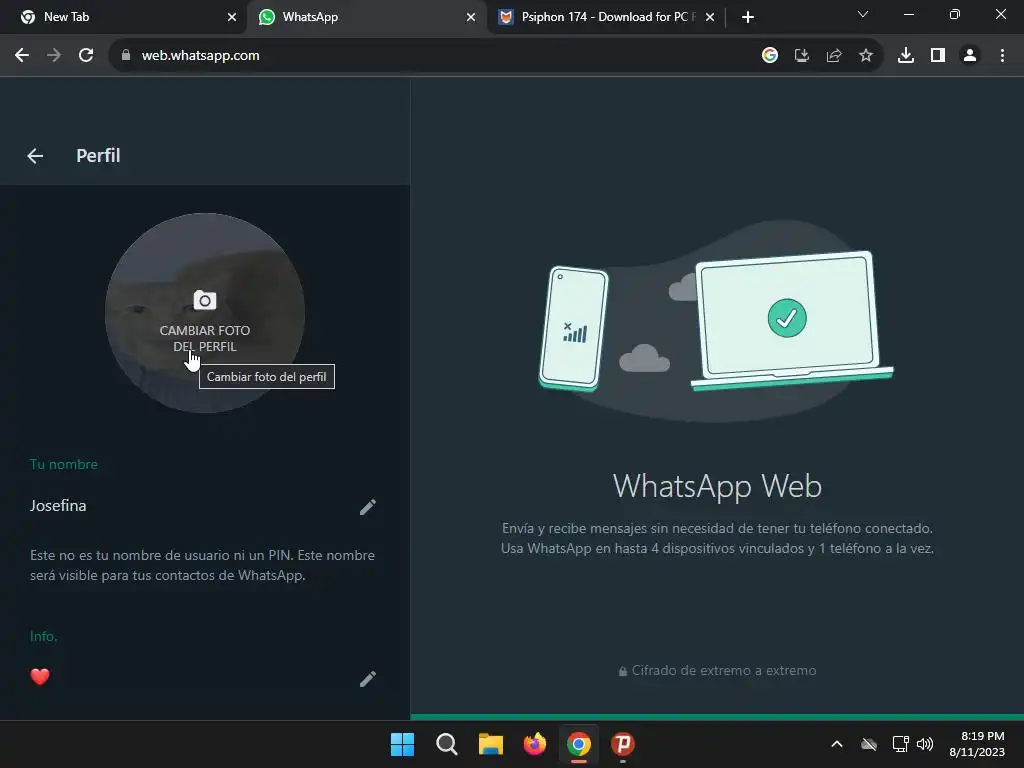This screenshot has width=1024, height=768.
Task: Bookmark this page with star icon
Action: (x=866, y=56)
